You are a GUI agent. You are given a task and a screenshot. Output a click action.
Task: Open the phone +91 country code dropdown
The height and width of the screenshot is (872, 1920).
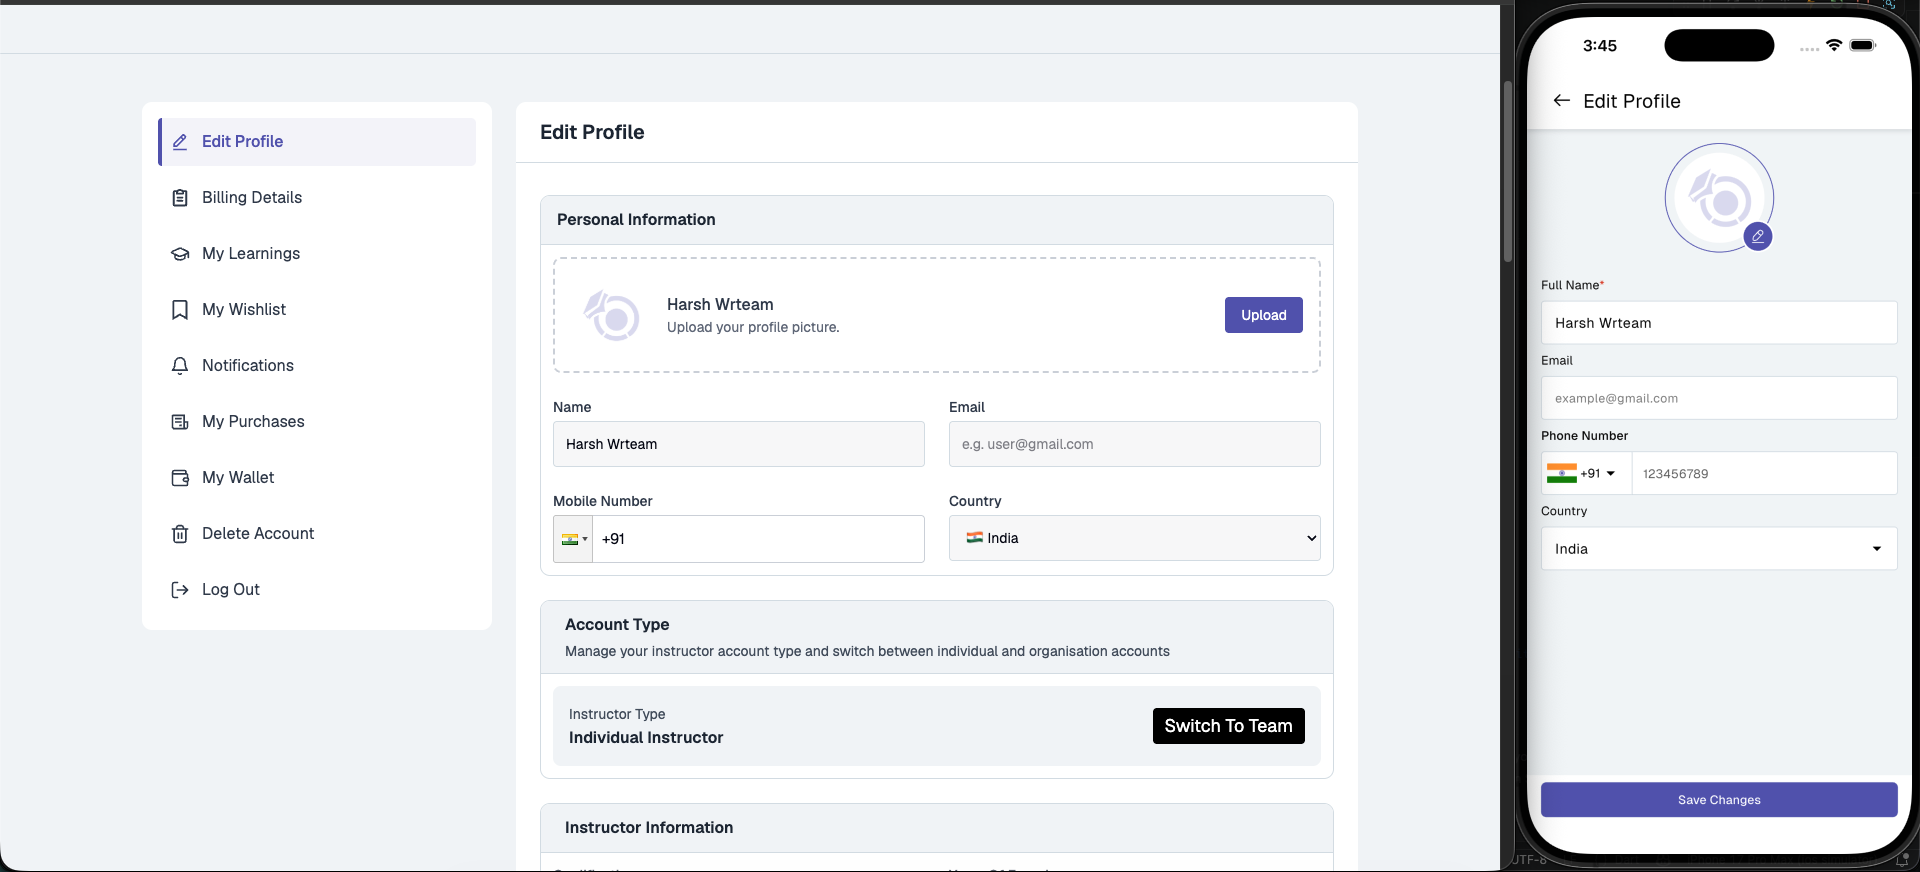(1587, 473)
